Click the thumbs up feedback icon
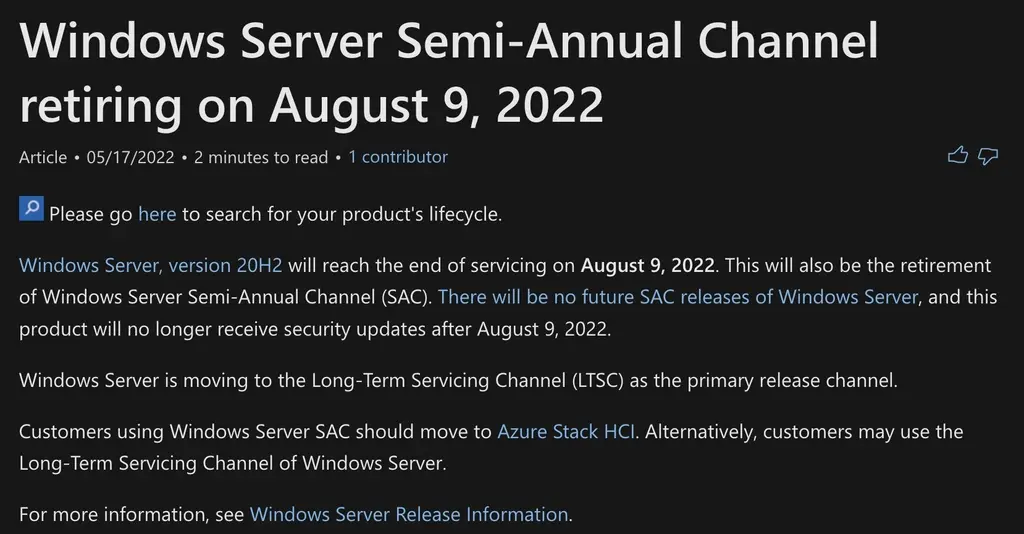Image resolution: width=1024 pixels, height=534 pixels. [x=958, y=155]
